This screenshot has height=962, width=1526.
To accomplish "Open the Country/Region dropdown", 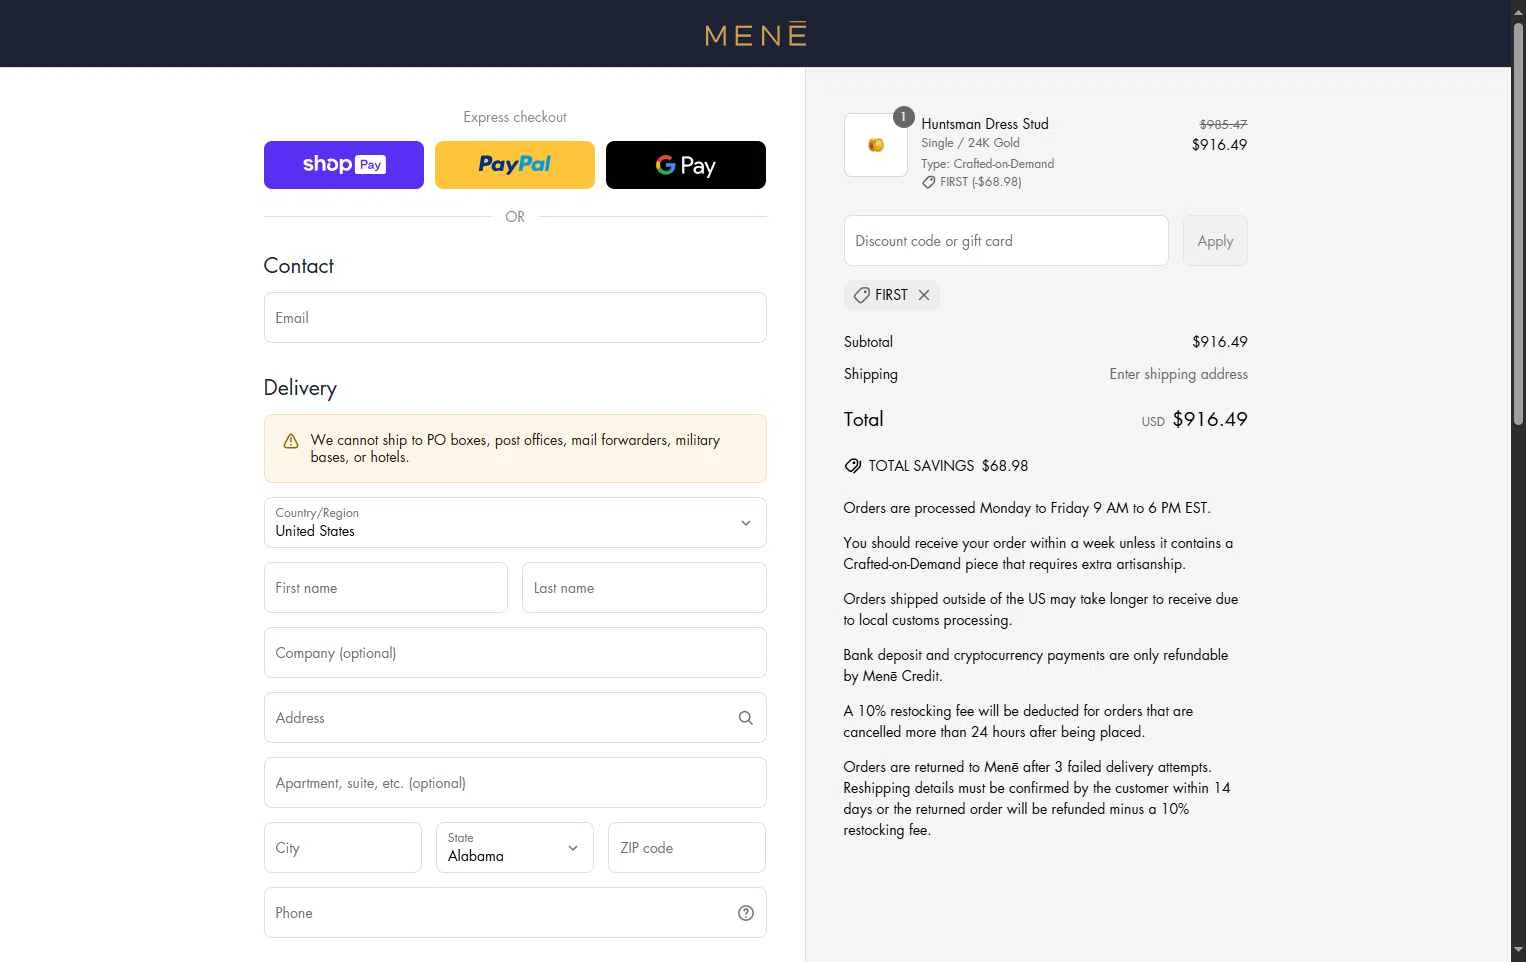I will click(515, 522).
